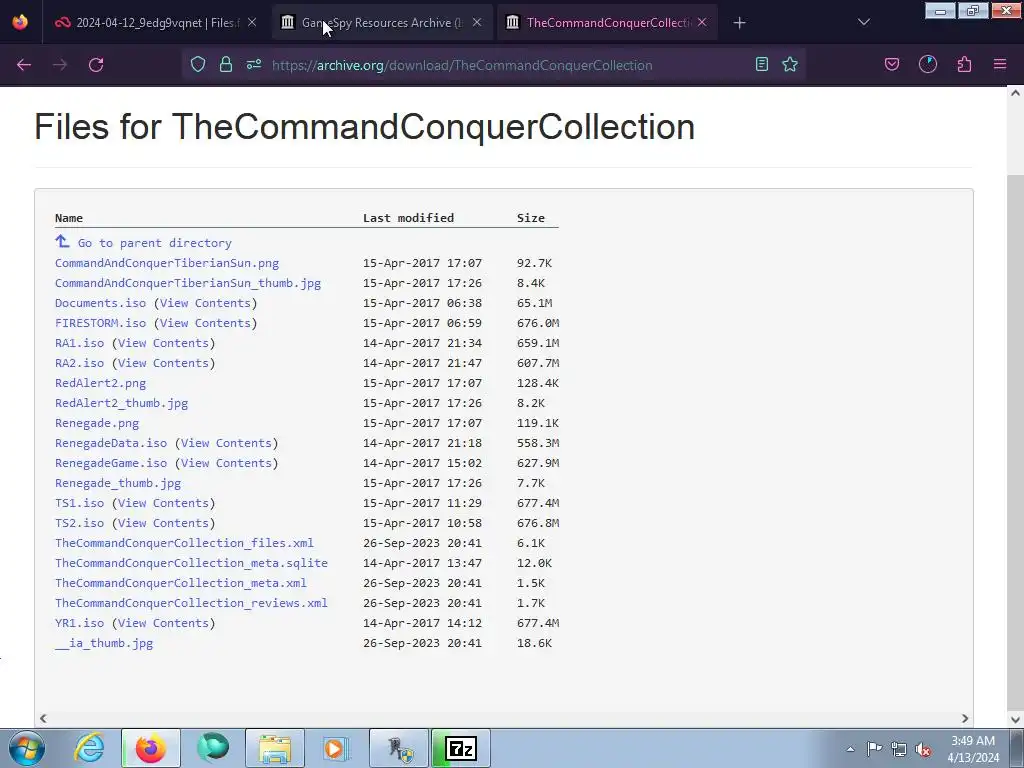This screenshot has width=1024, height=768.
Task: View Contents of RA2.iso
Action: click(x=164, y=363)
